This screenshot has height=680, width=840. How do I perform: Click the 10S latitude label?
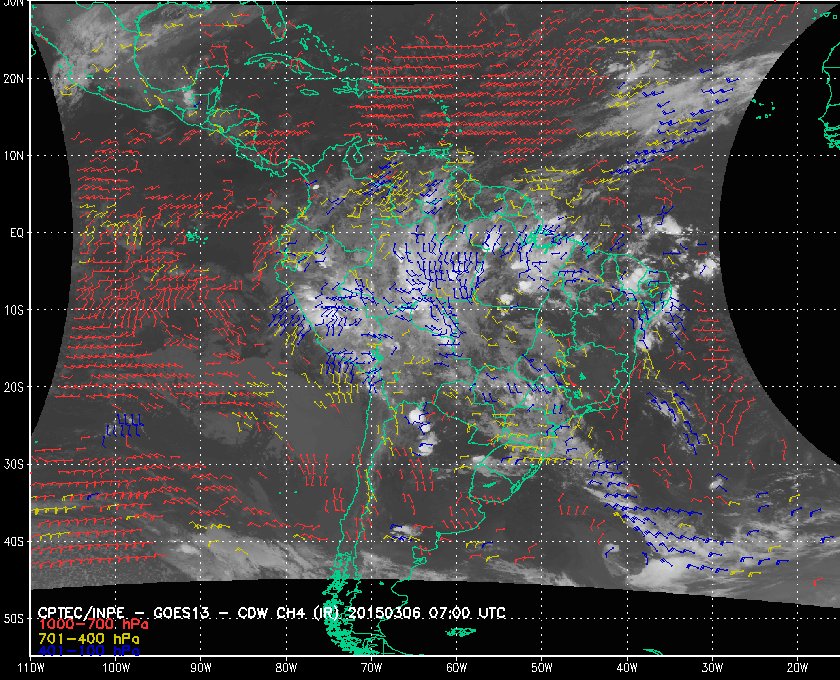(x=13, y=310)
